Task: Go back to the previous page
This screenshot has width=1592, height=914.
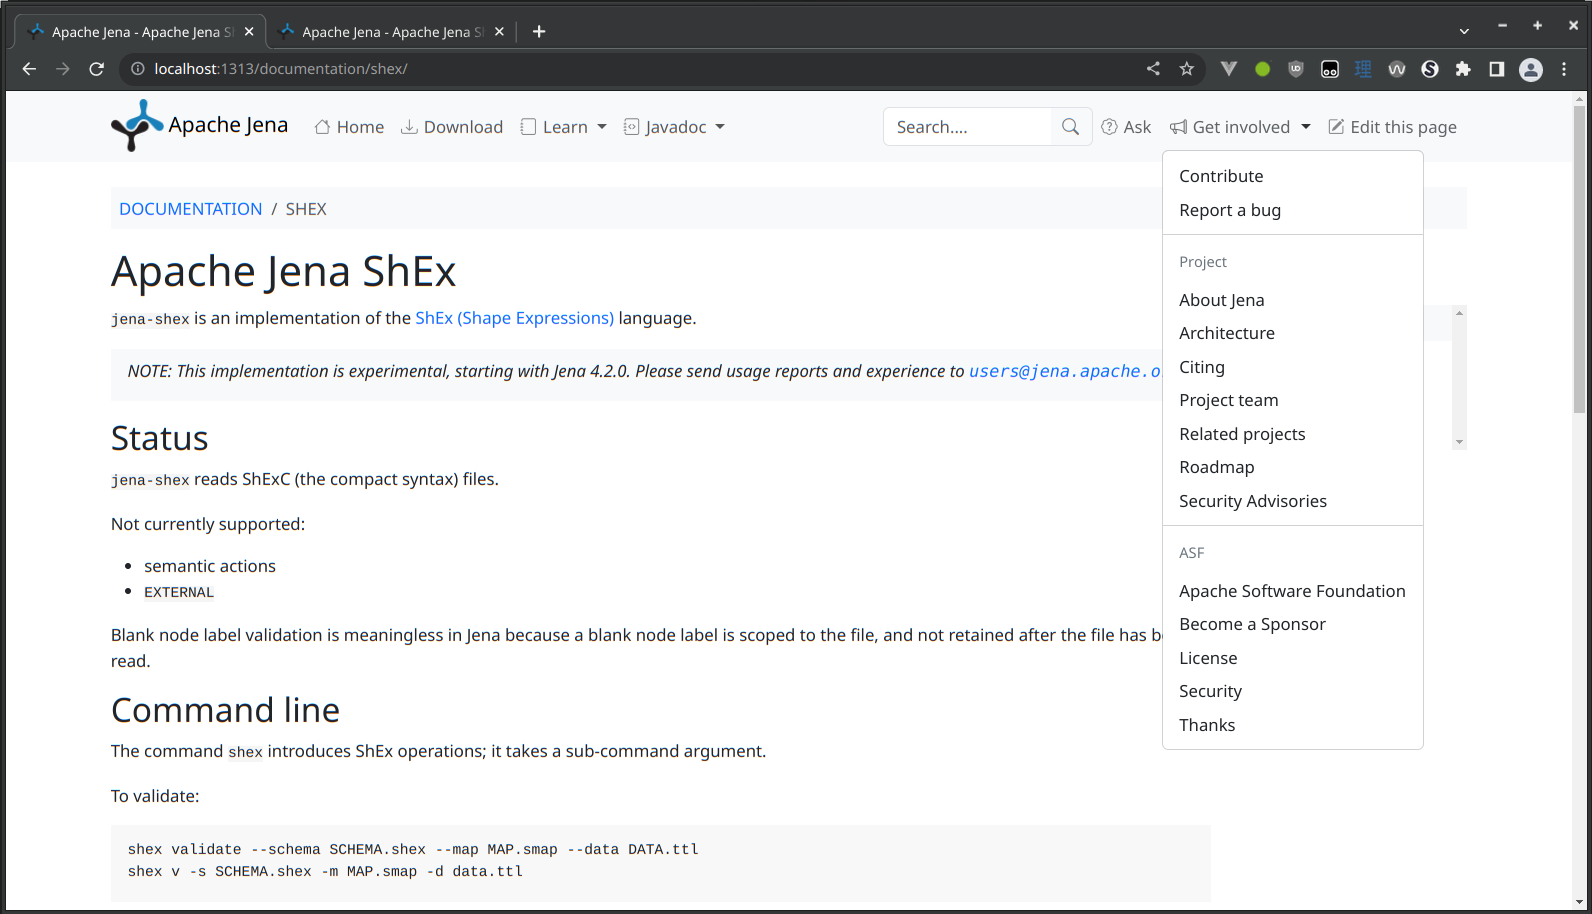Action: point(29,69)
